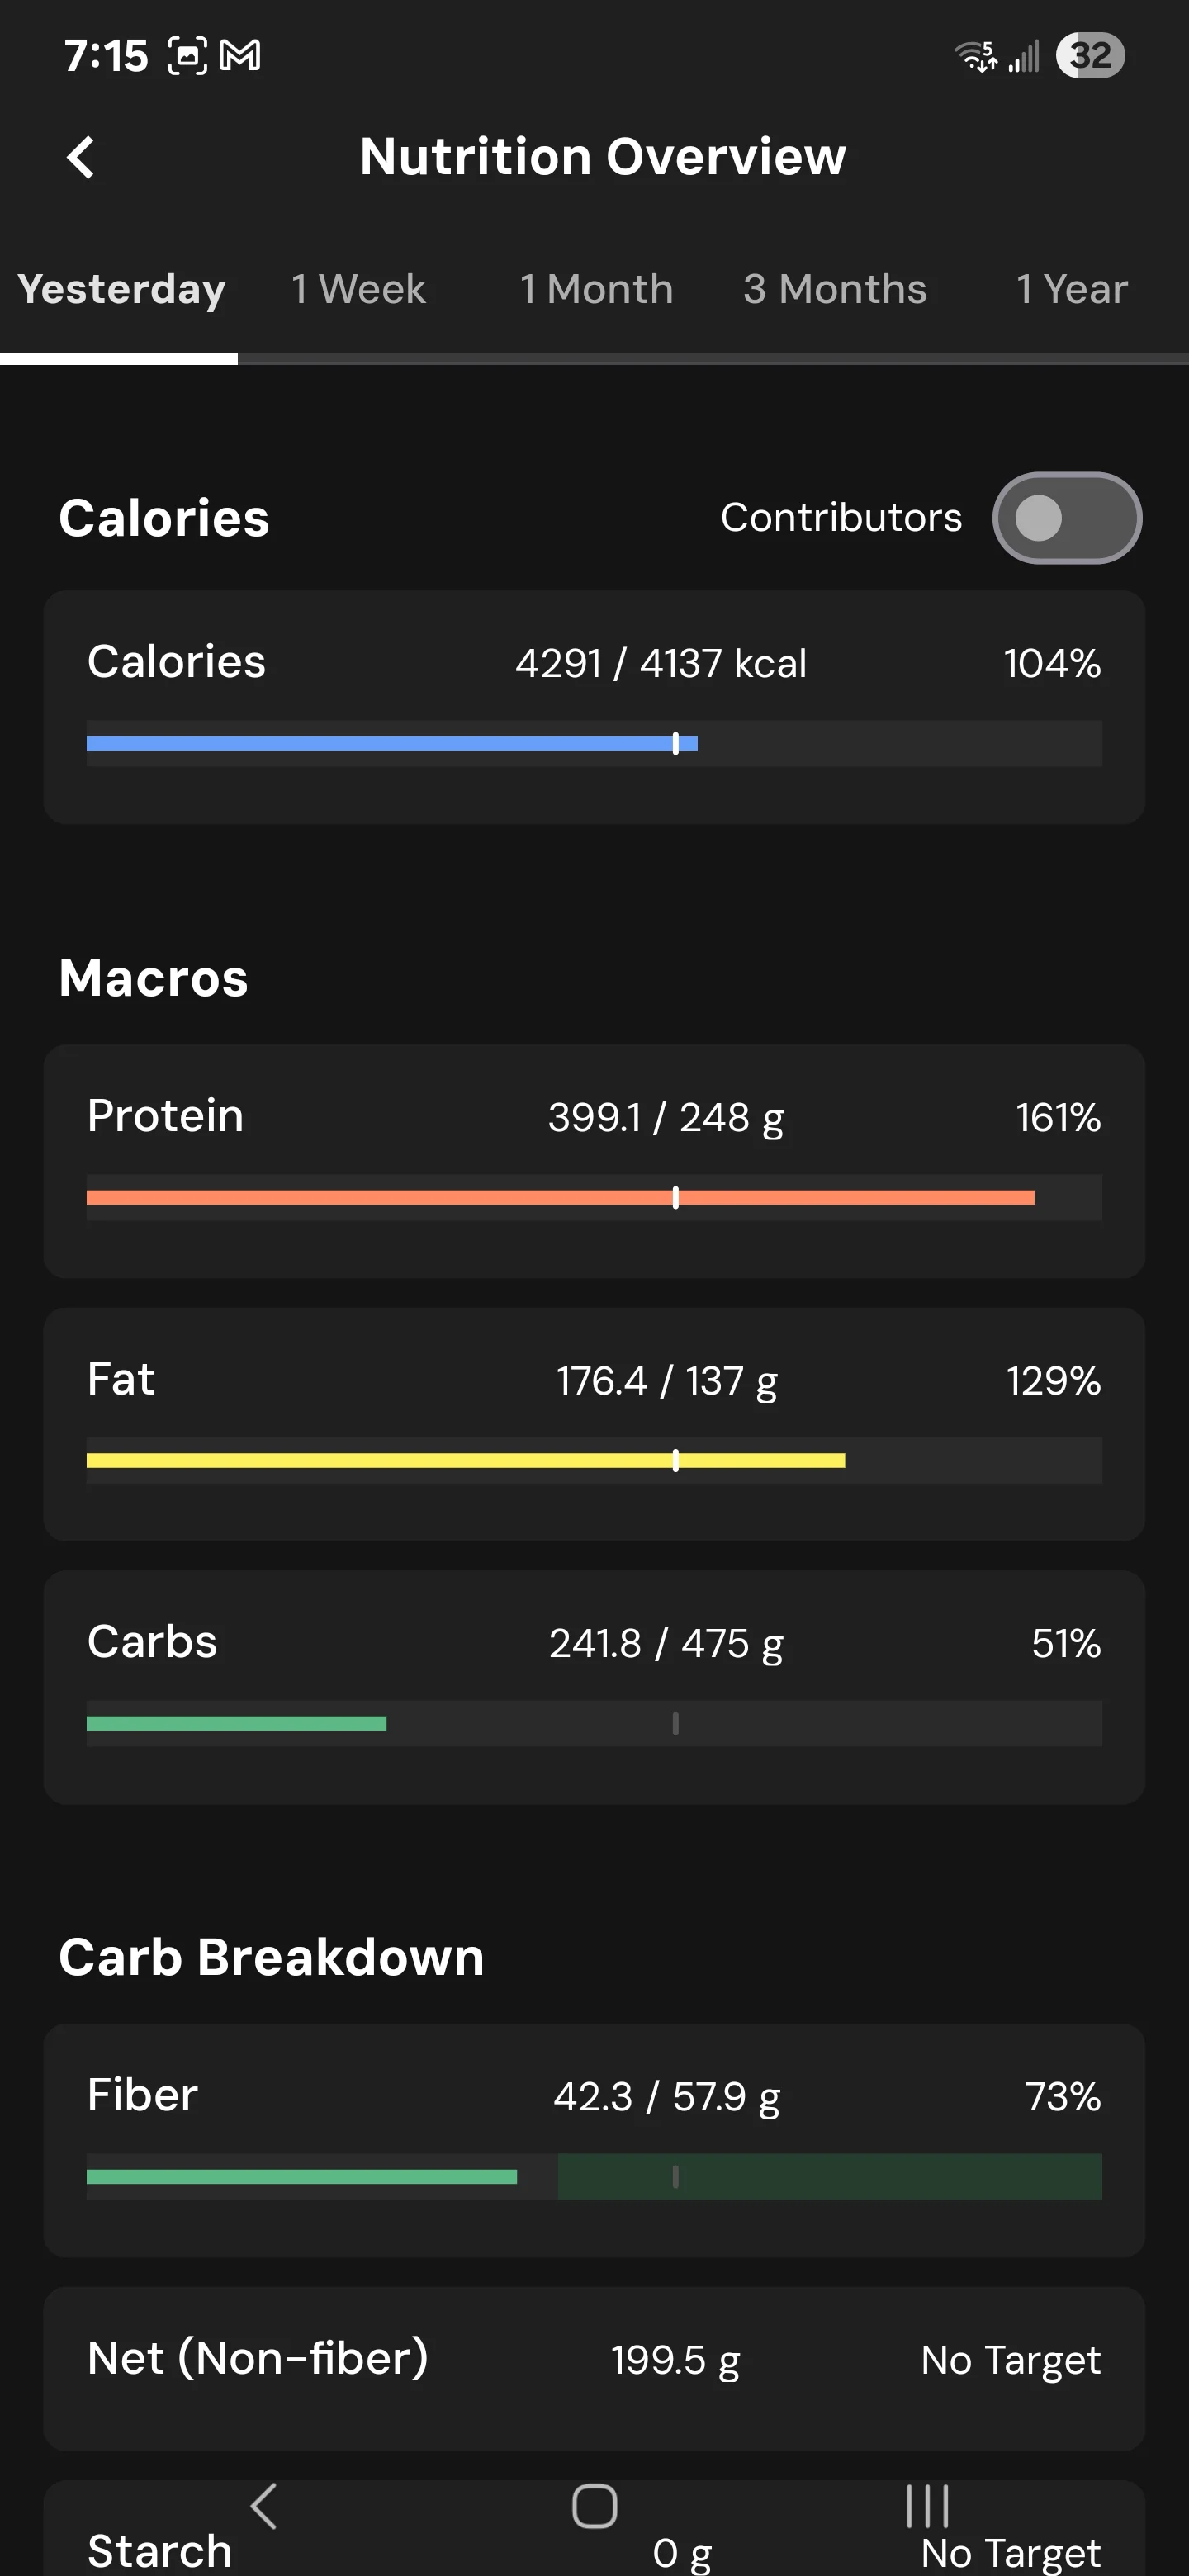Open the Calories card showing 104%
Viewport: 1189px width, 2576px height.
coord(594,707)
